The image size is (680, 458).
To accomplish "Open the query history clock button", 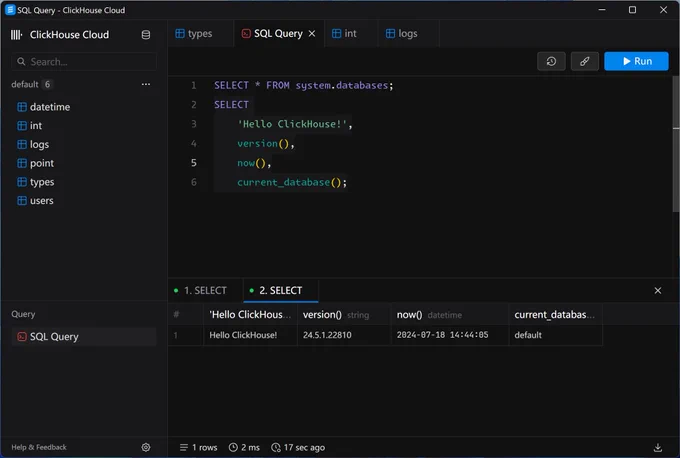I will [551, 61].
